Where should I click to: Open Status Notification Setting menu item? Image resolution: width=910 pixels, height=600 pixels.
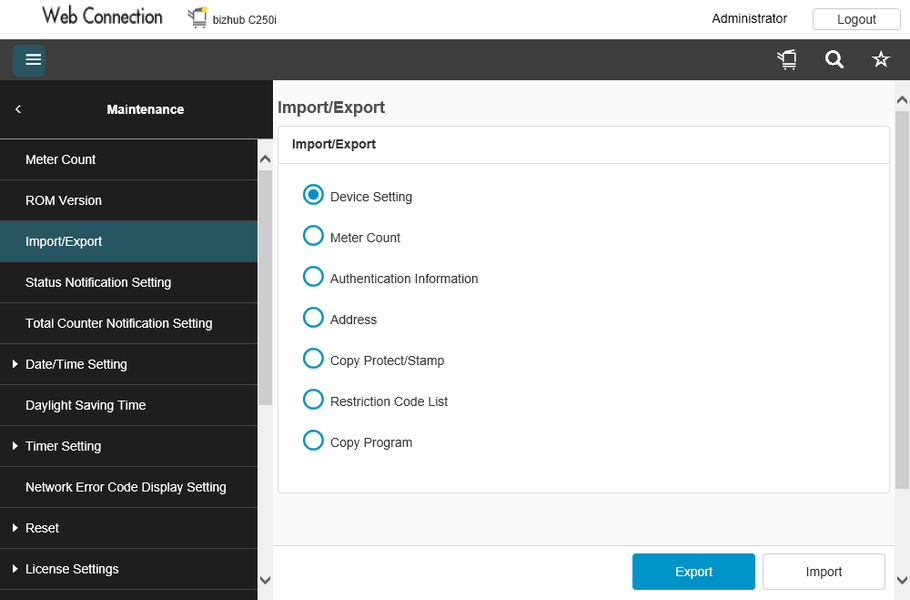(98, 282)
